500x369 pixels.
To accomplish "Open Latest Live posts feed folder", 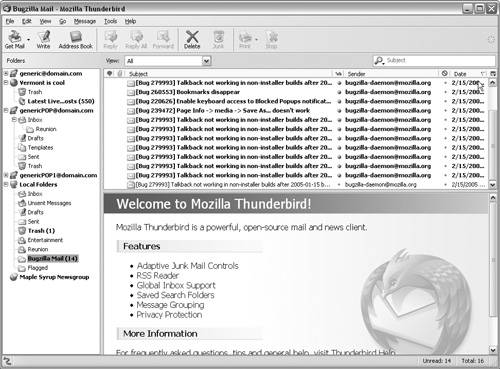I will point(61,101).
